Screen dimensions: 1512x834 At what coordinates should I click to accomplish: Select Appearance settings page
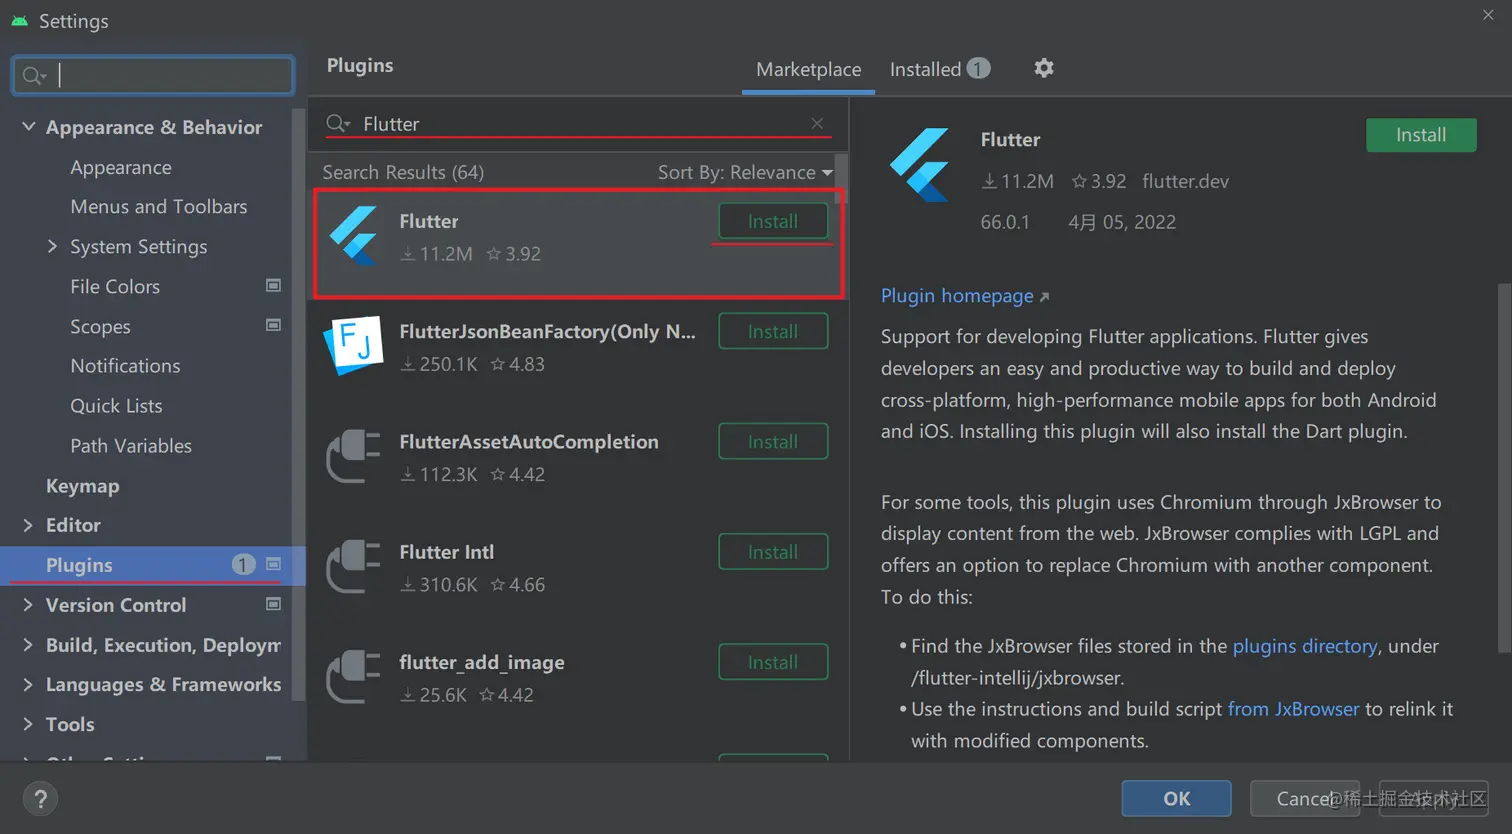[121, 167]
